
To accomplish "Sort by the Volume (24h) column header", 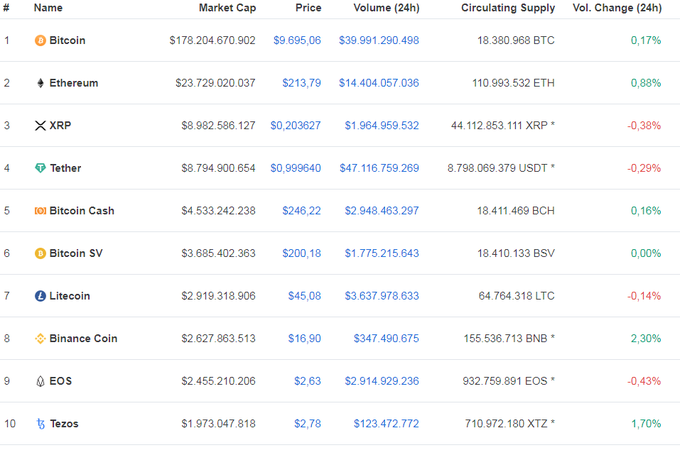I will (386, 8).
